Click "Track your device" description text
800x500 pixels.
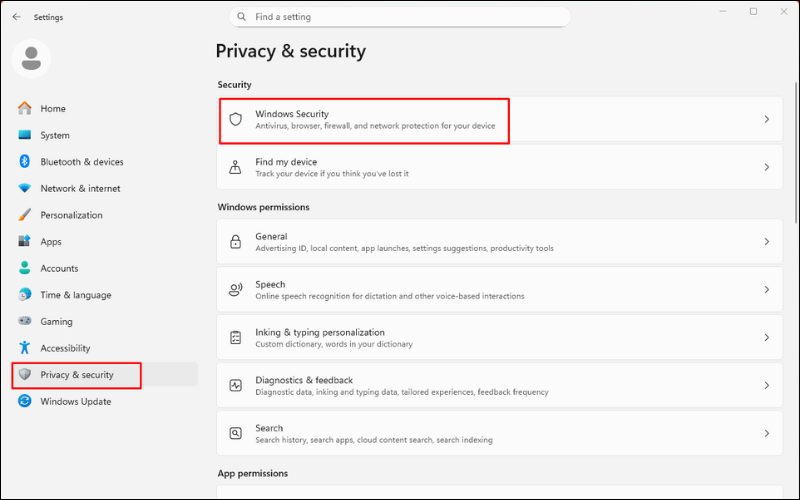pyautogui.click(x=332, y=173)
